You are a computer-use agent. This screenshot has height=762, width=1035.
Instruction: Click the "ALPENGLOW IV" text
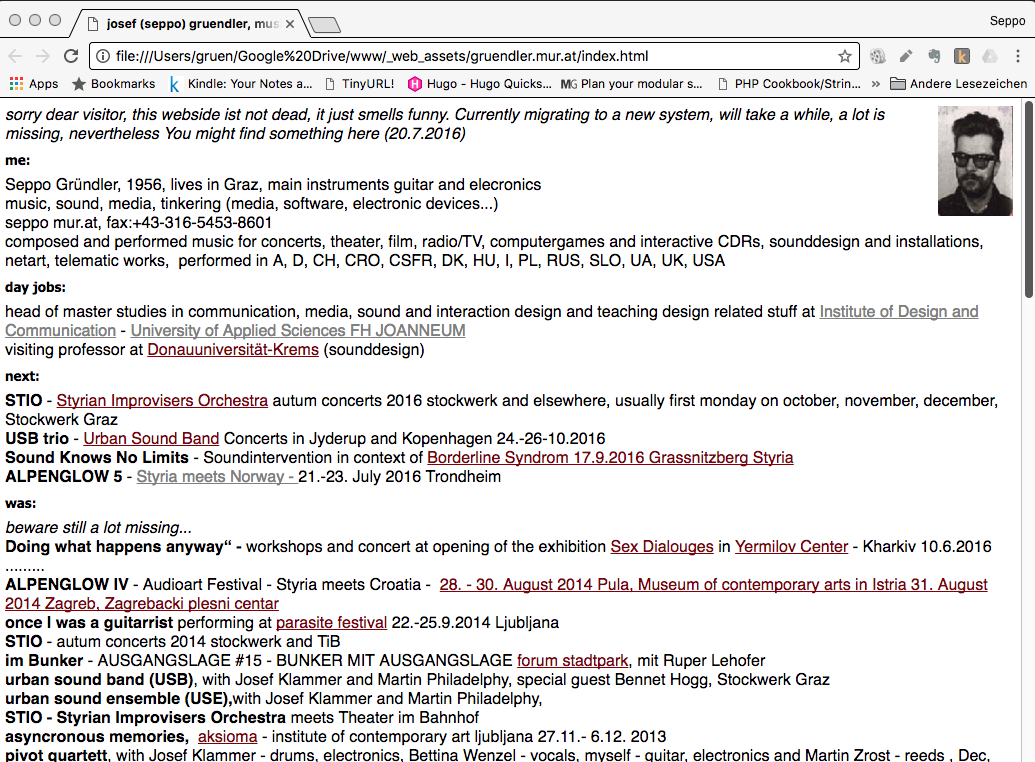(x=67, y=584)
